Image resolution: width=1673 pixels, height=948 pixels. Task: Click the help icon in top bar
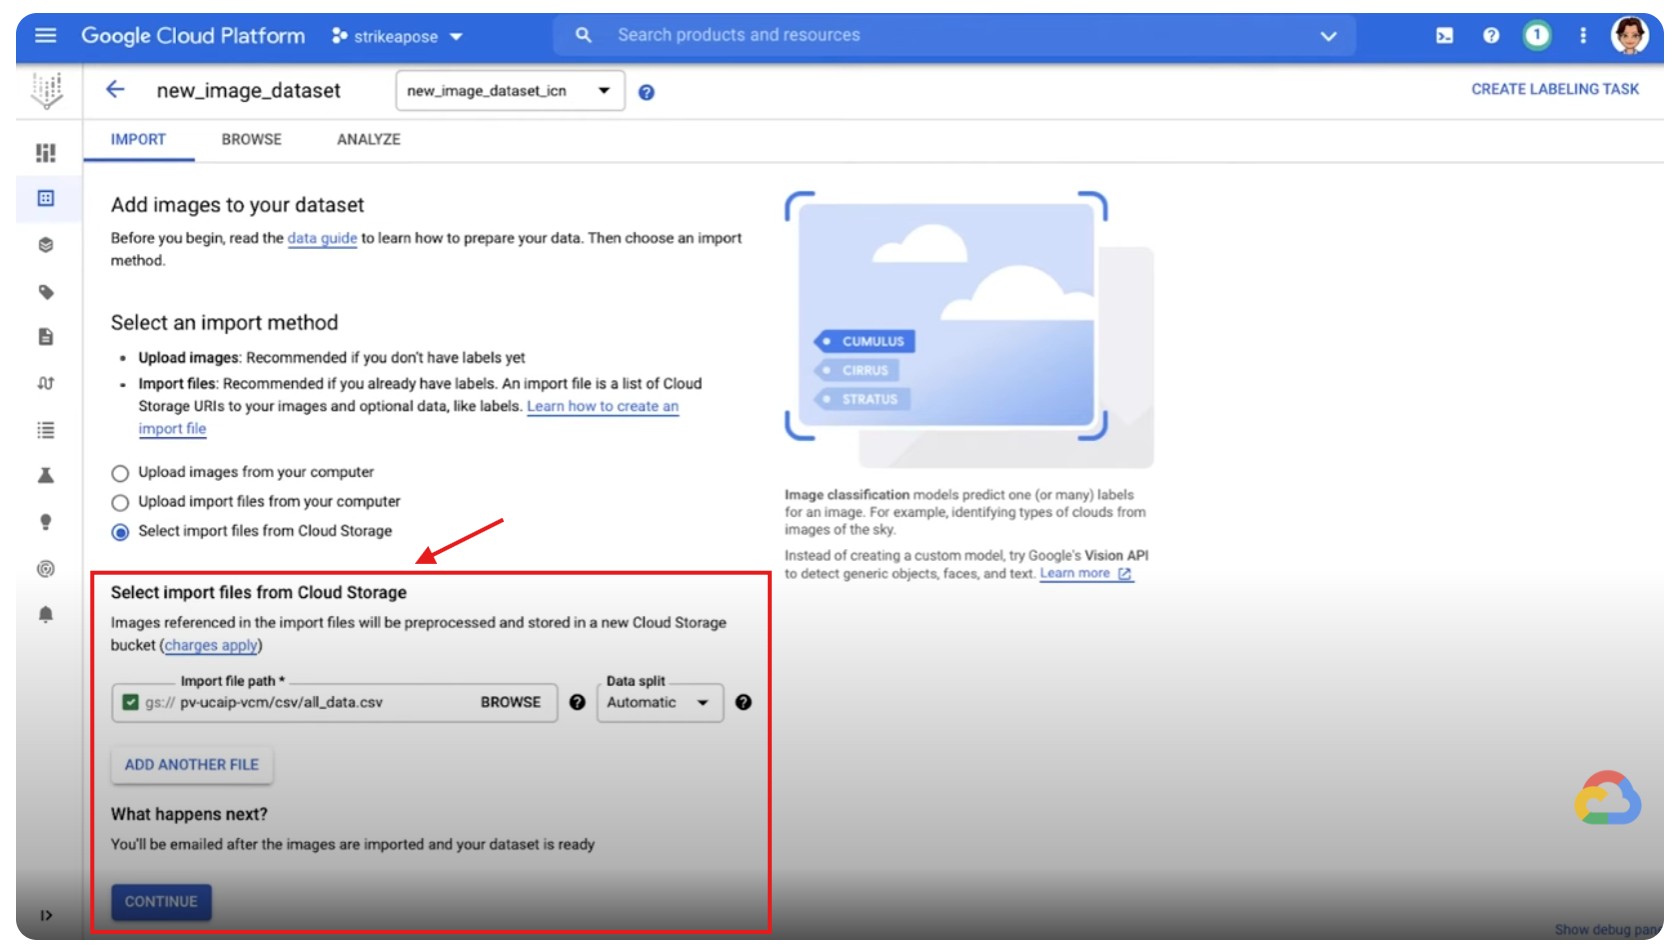click(x=1490, y=36)
